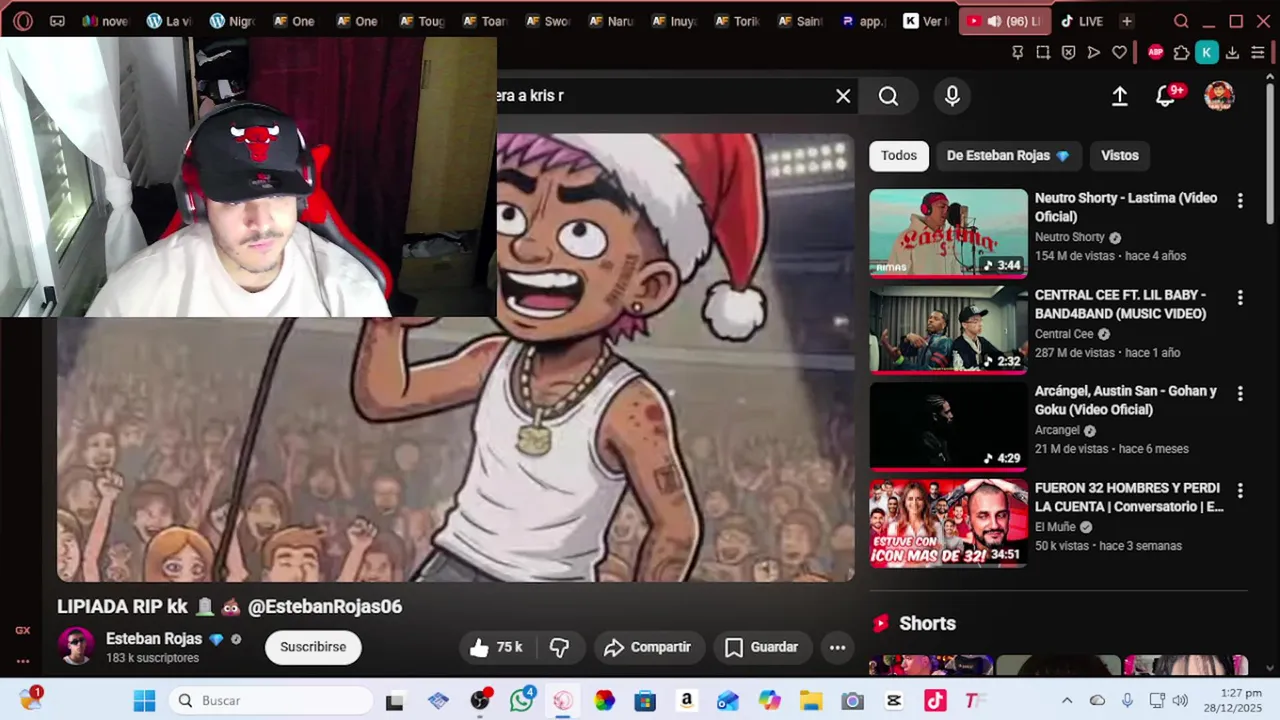Show hidden tray icons chevron
Image resolution: width=1280 pixels, height=720 pixels.
[1067, 701]
